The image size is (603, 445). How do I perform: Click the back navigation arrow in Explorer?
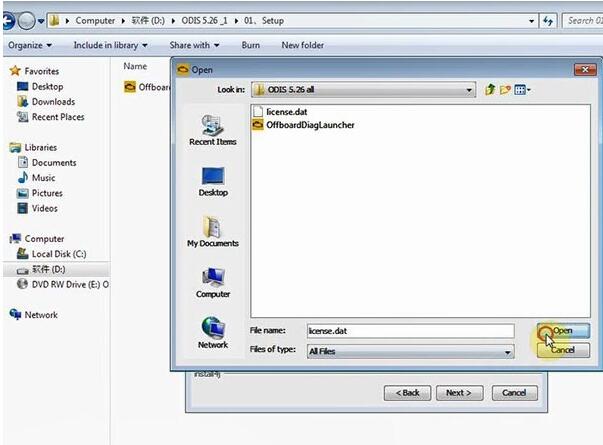point(8,21)
